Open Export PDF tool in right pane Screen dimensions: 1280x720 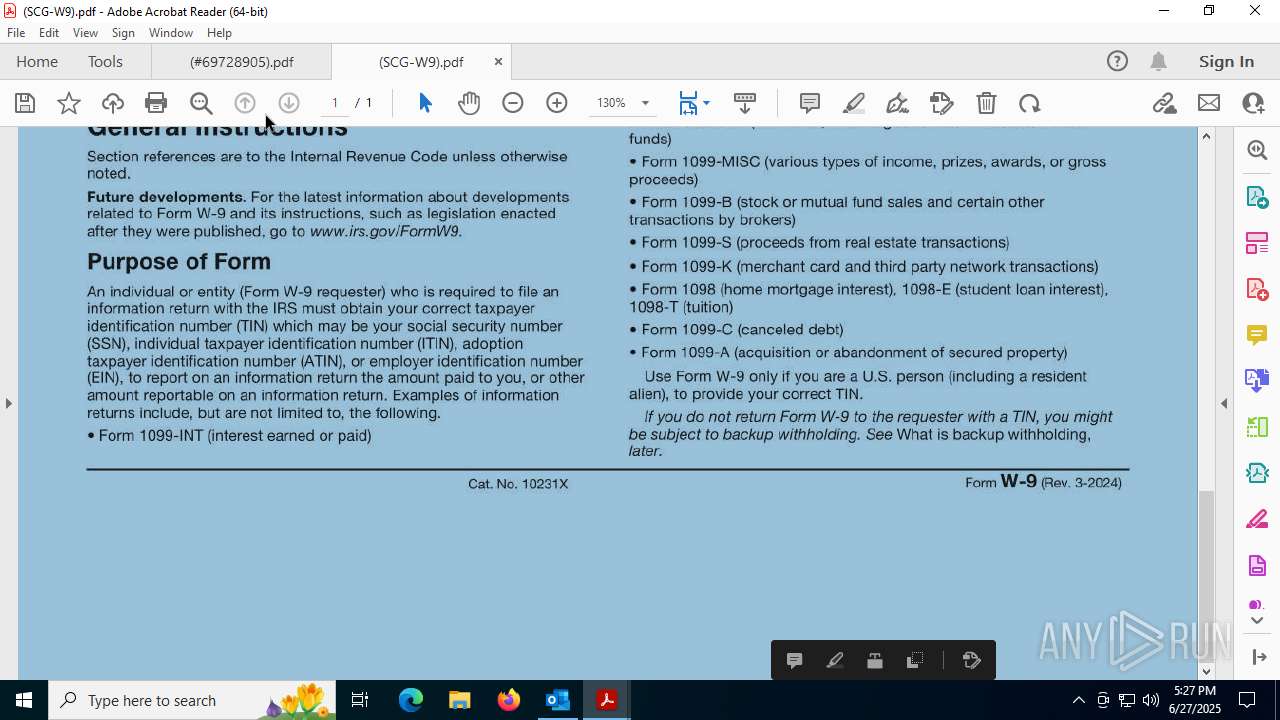[x=1257, y=196]
